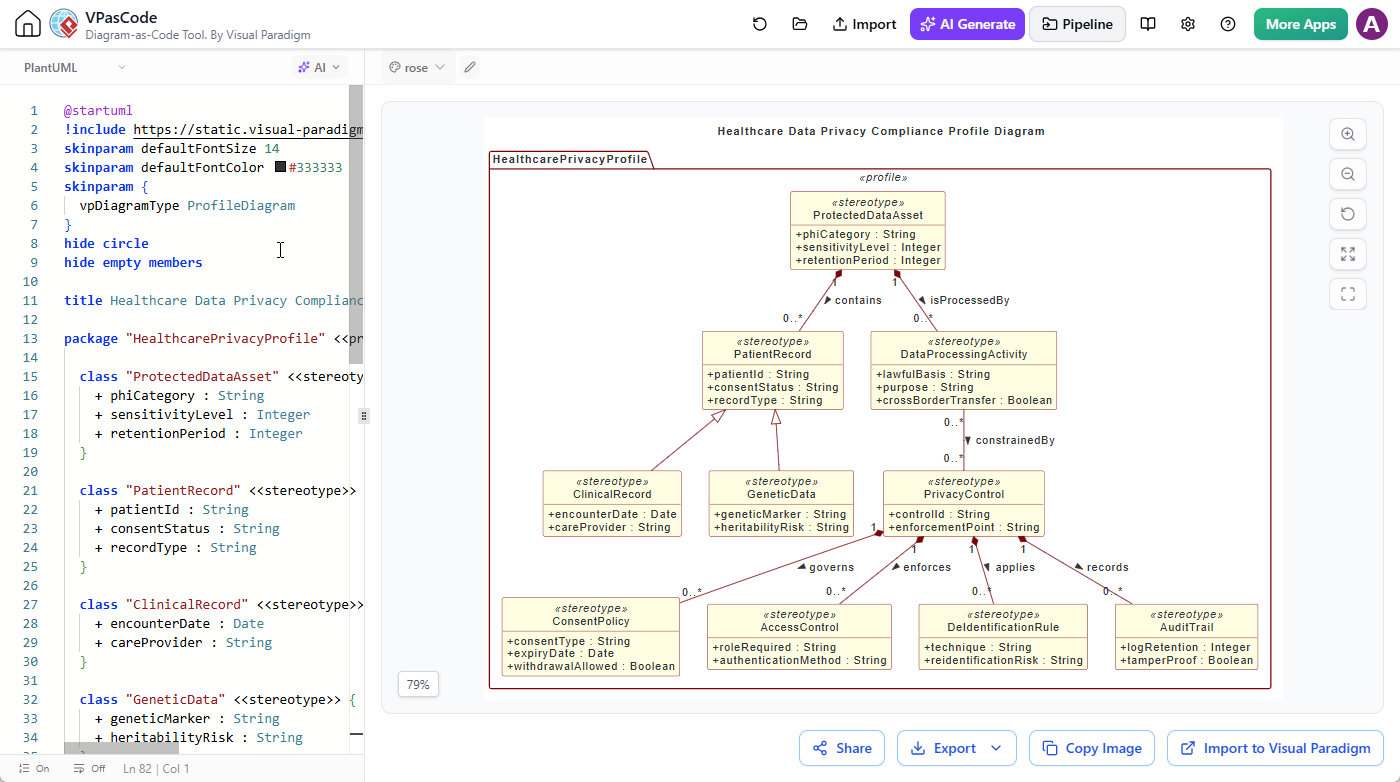This screenshot has width=1400, height=782.
Task: Click the constrainedBy association label
Action: (x=1015, y=440)
